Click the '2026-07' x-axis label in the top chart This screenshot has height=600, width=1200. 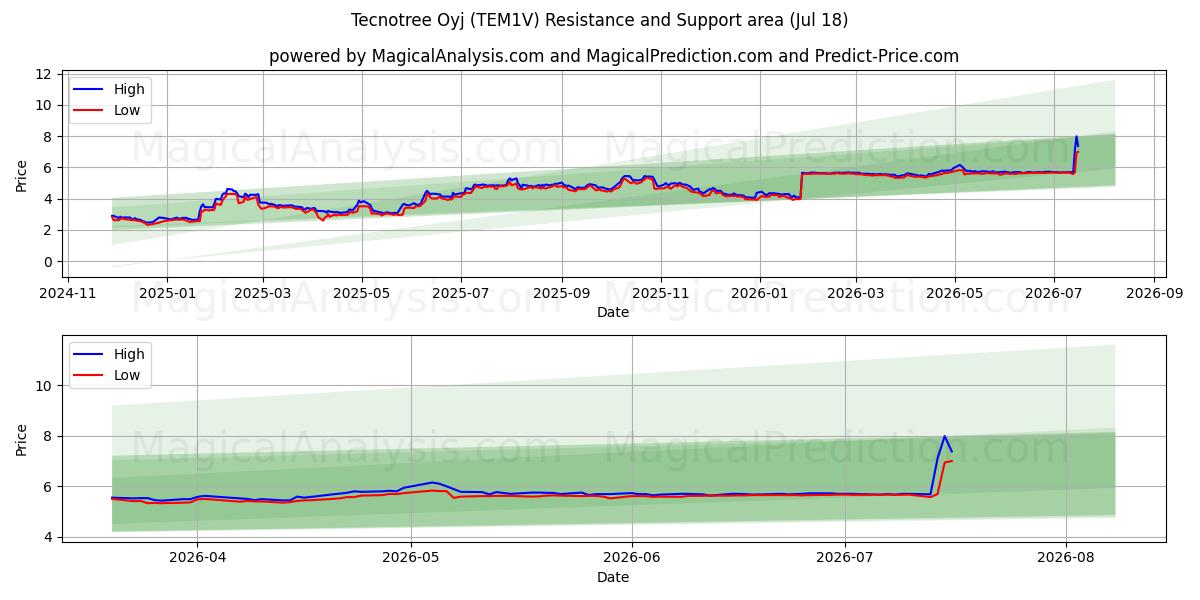(1053, 295)
